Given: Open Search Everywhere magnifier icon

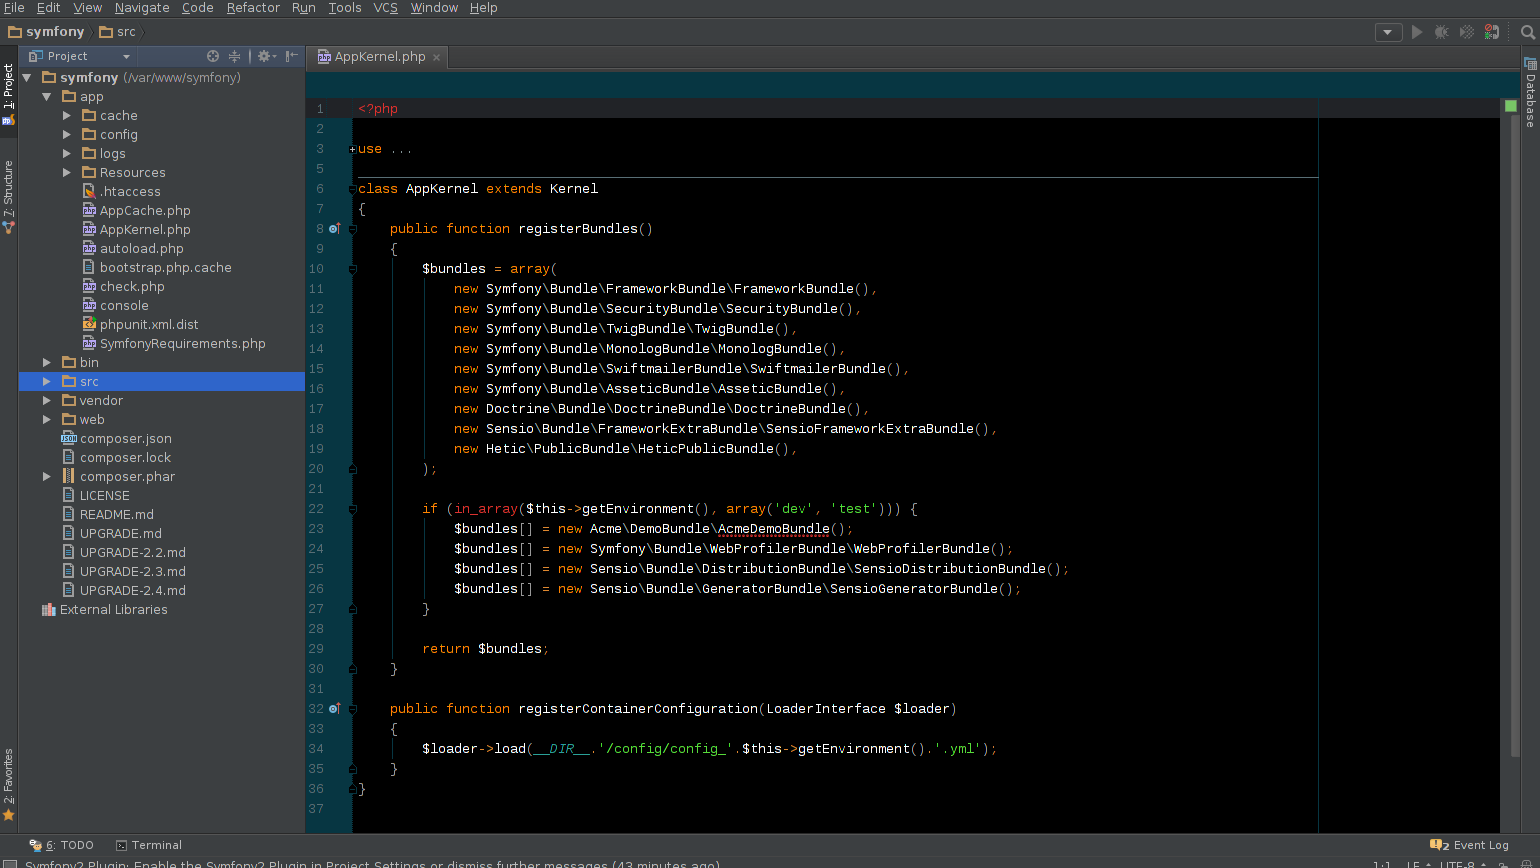Looking at the screenshot, I should (1528, 32).
